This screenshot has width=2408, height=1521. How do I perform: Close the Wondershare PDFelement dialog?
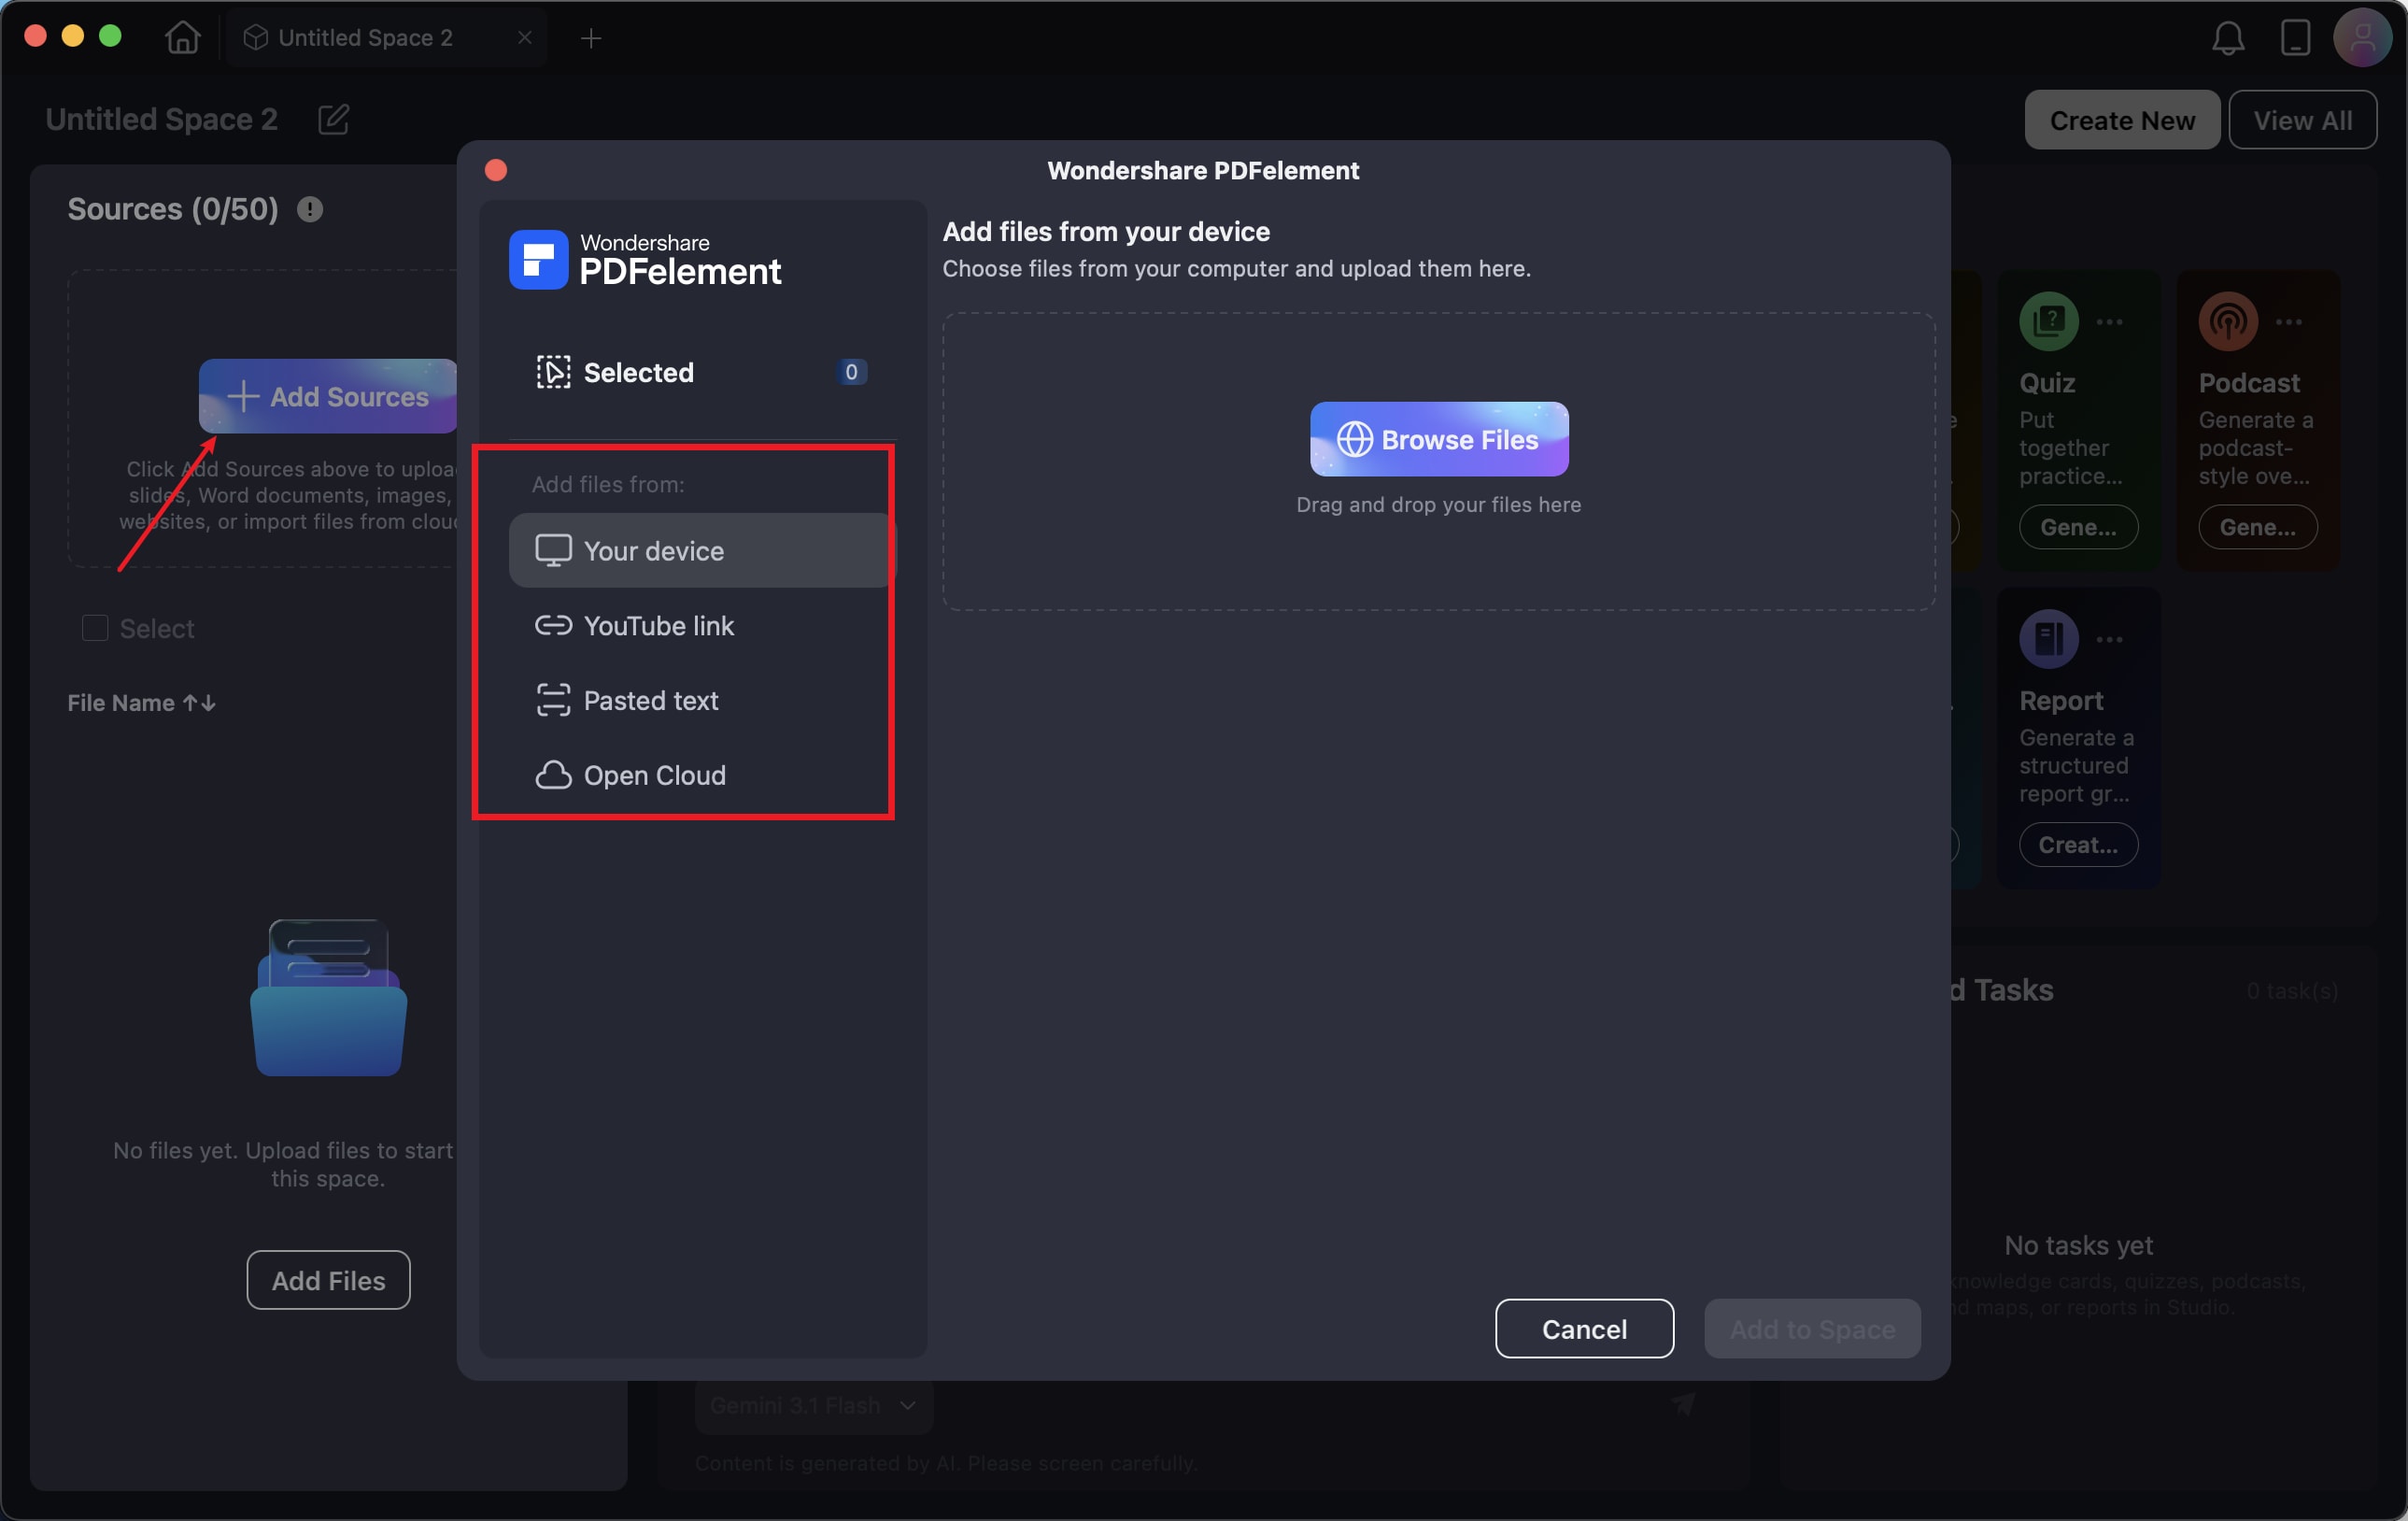point(496,170)
